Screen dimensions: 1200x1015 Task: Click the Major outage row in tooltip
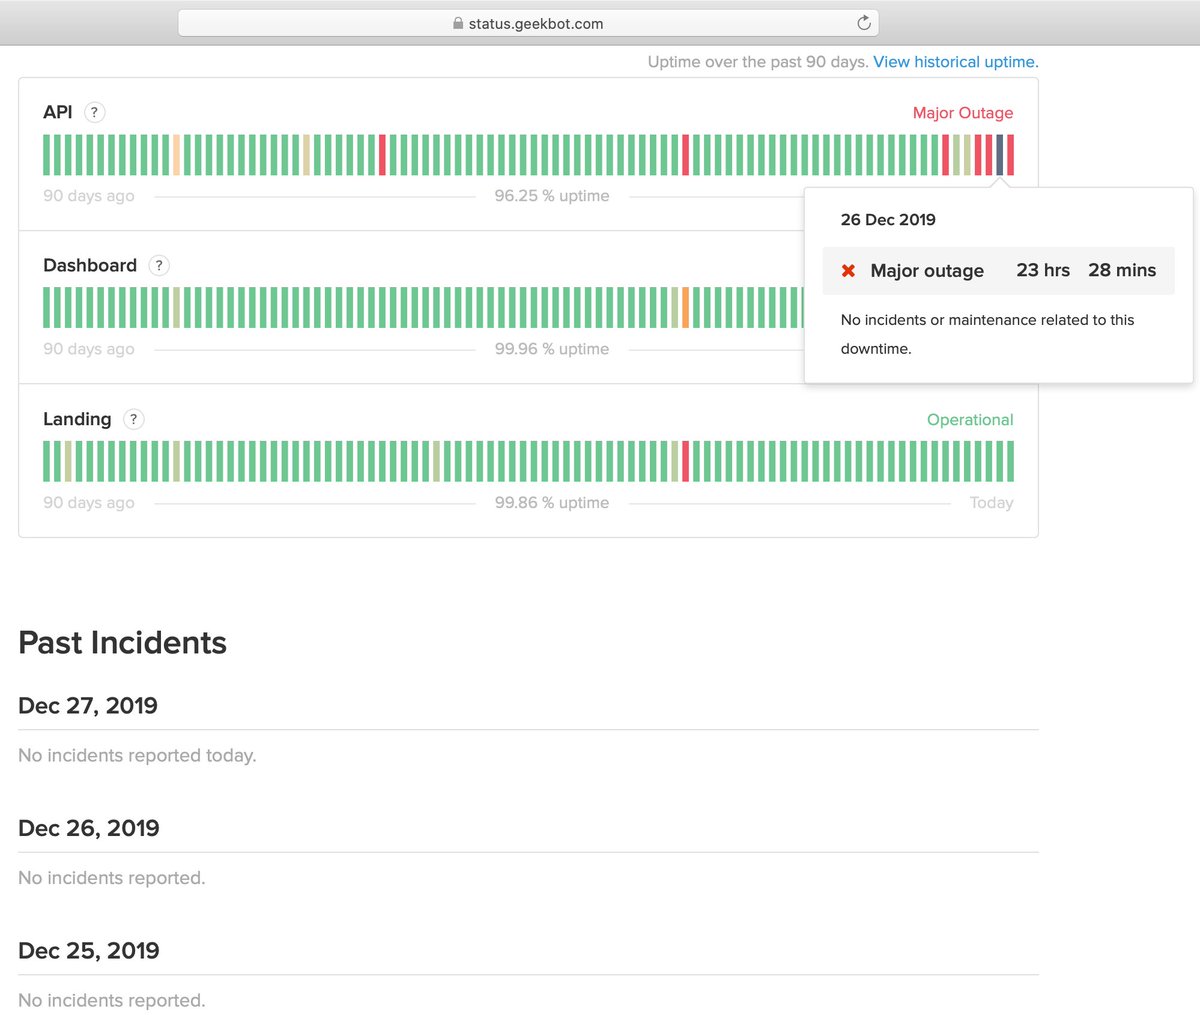[x=998, y=271]
